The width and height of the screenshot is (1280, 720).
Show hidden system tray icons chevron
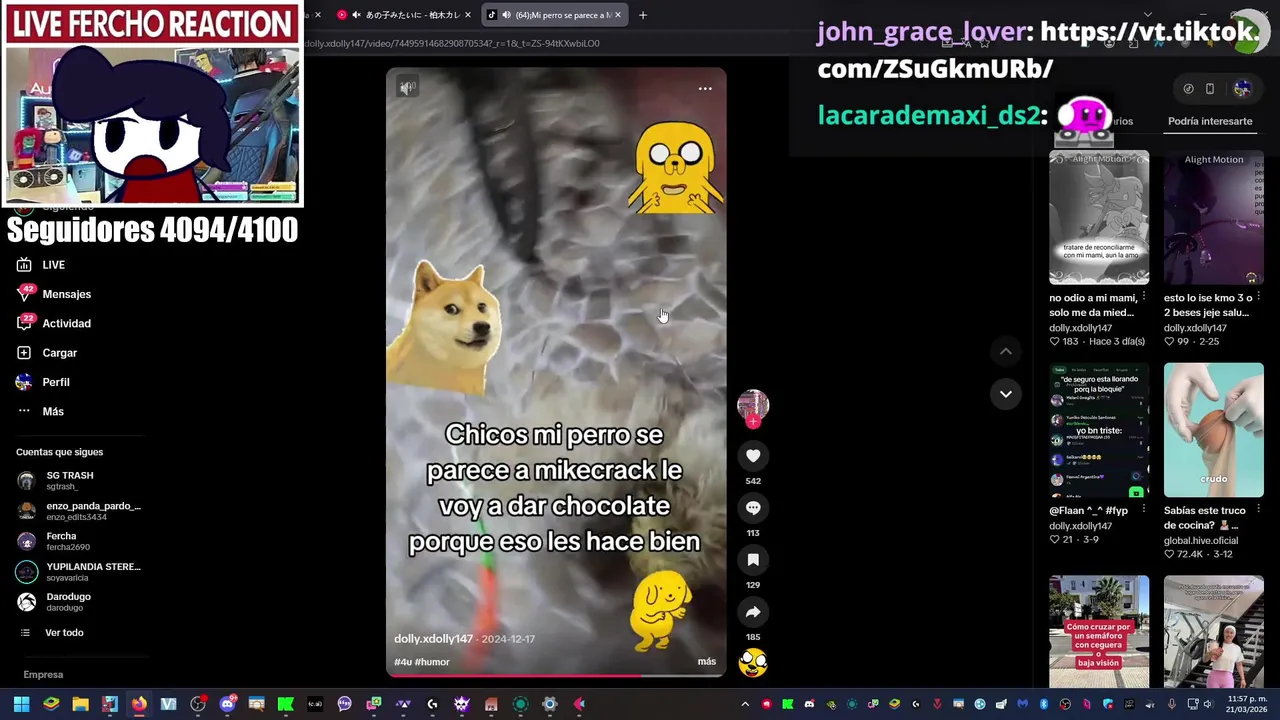pos(745,704)
